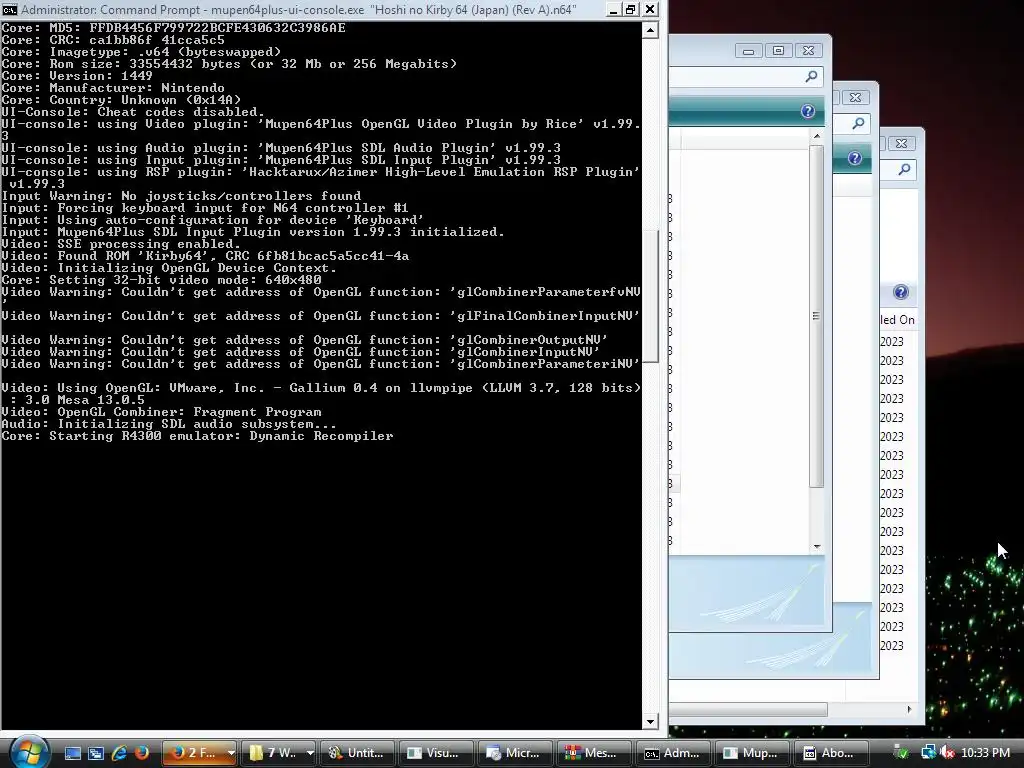This screenshot has width=1024, height=768.
Task: Click the Show Desktop quick launch icon
Action: click(72, 753)
